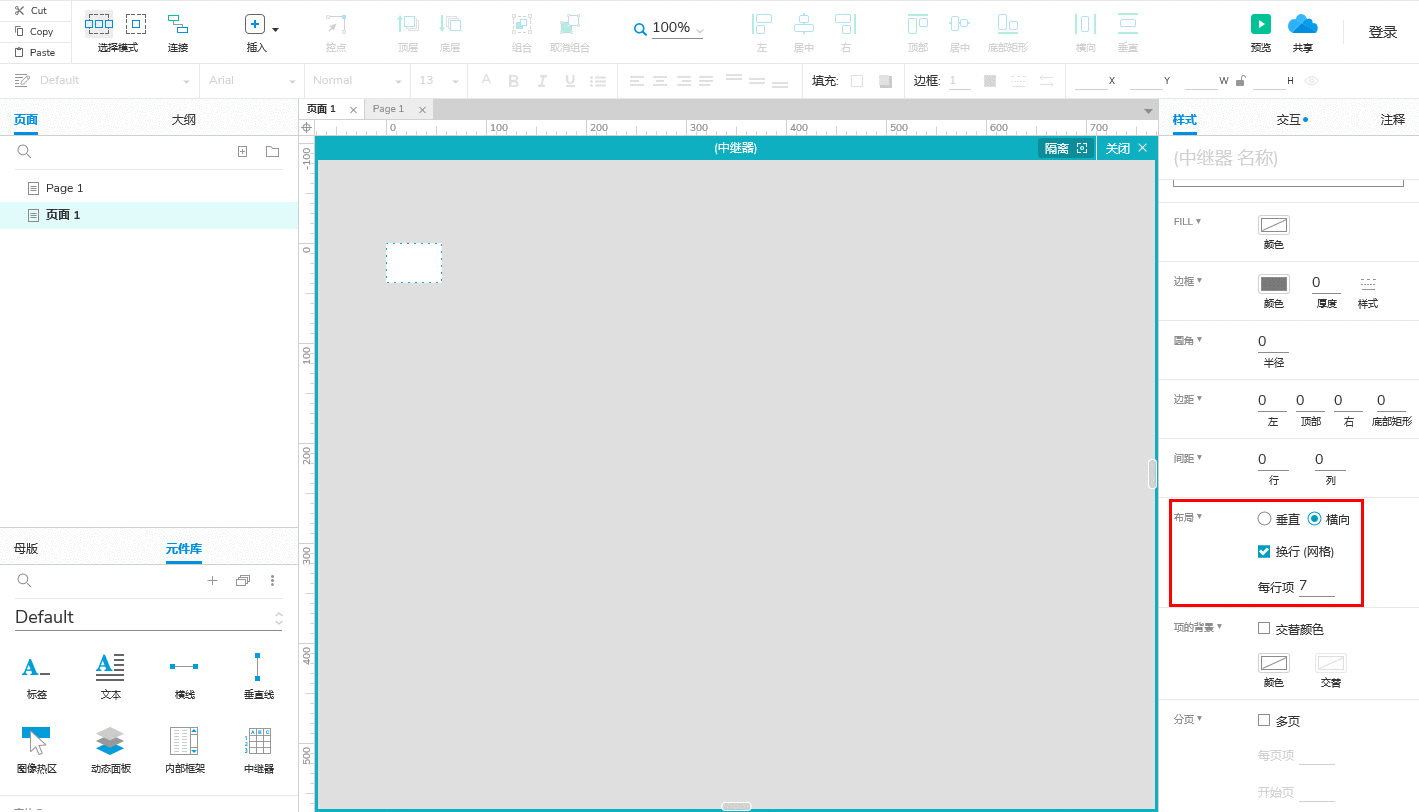The image size is (1419, 812).
Task: Select Page 1 in the pages list
Action: [149, 188]
